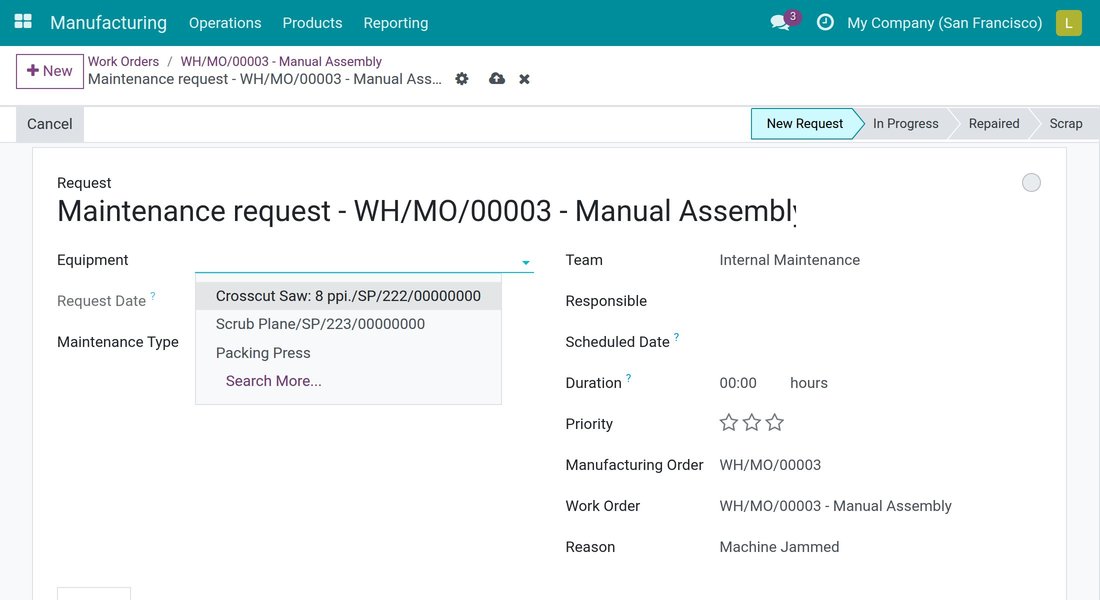
Task: Set priority to the second star
Action: click(751, 422)
